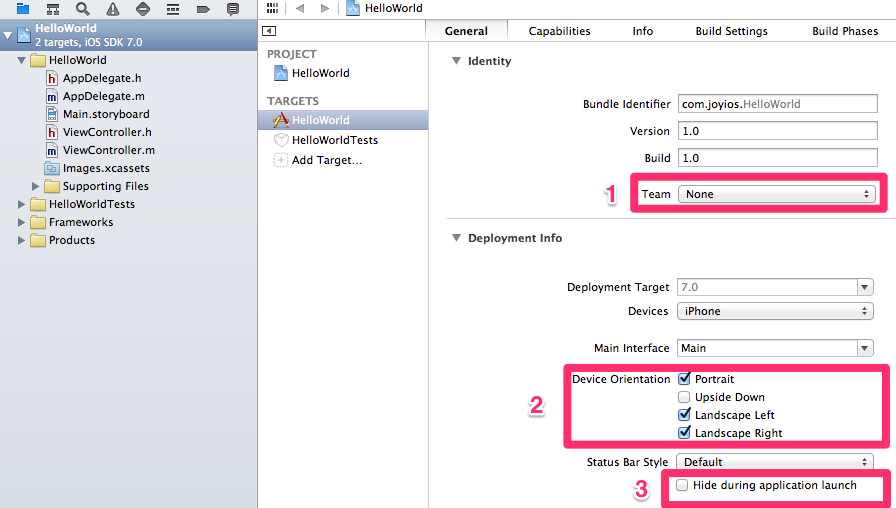Go back with the left arrow

(300, 8)
